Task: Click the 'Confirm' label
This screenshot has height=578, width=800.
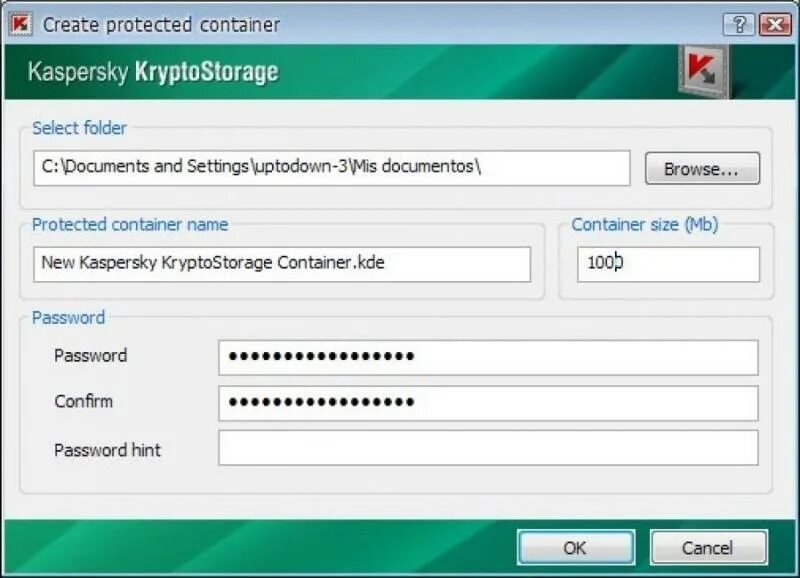Action: (83, 401)
